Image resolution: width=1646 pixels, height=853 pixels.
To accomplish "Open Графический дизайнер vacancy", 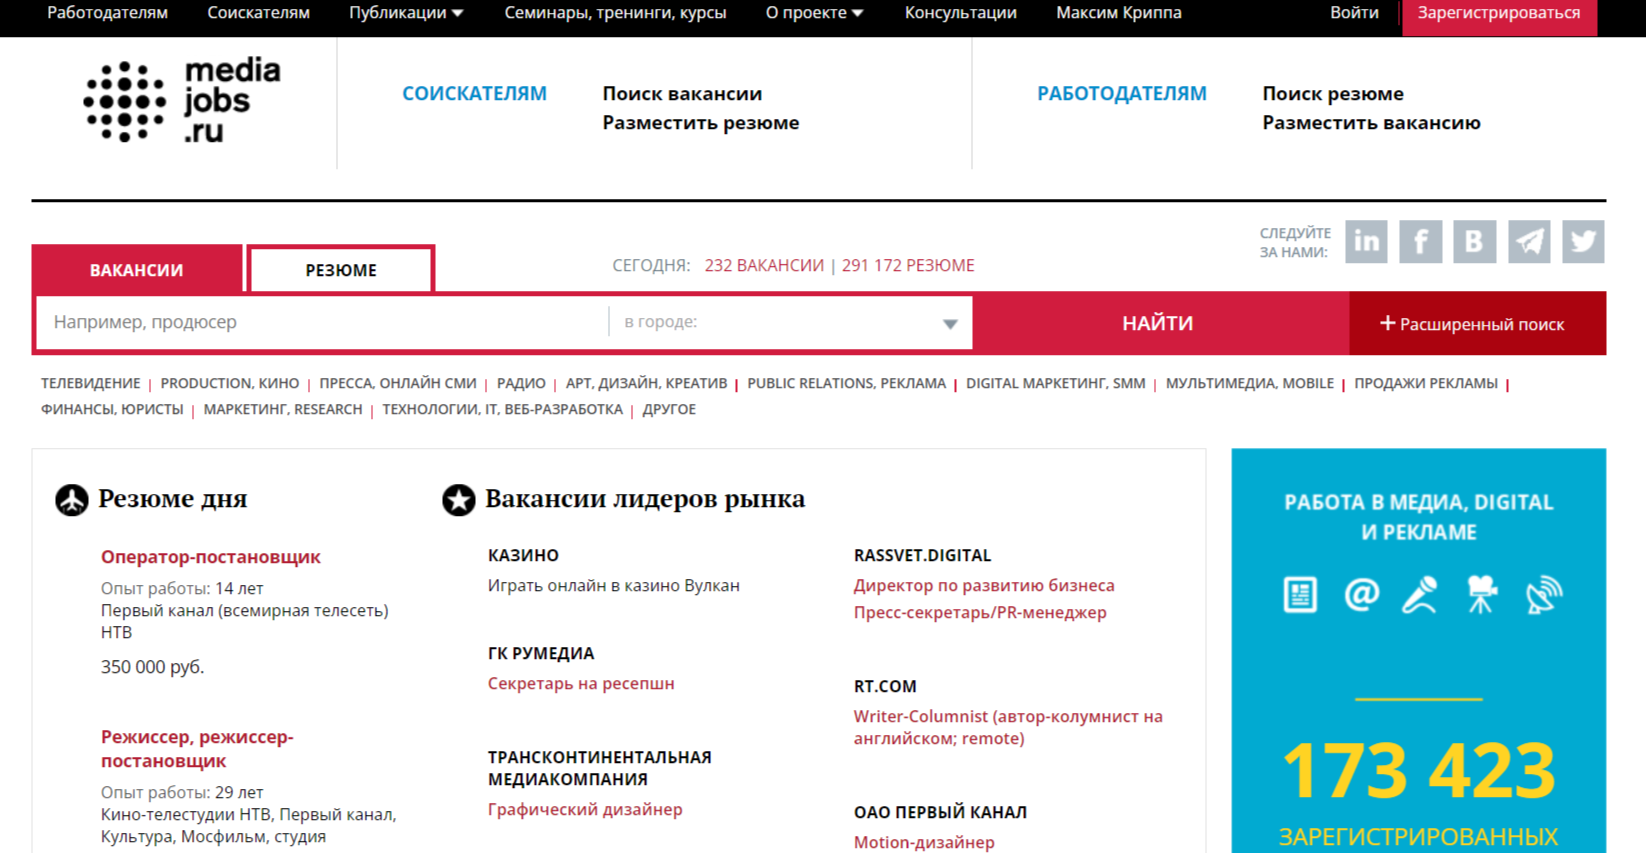I will click(x=585, y=810).
